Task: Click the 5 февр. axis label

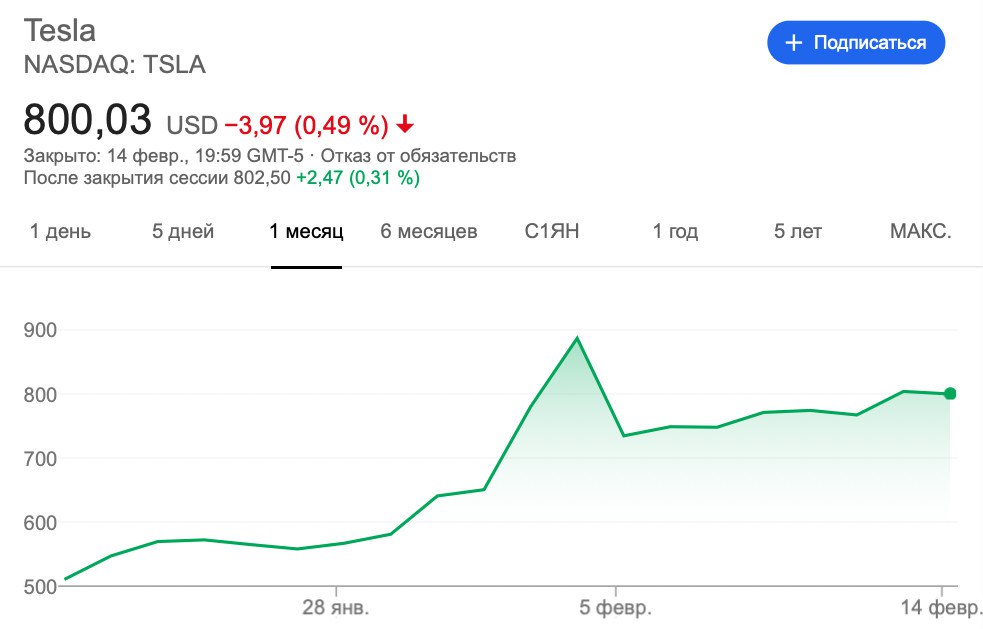Action: click(616, 607)
